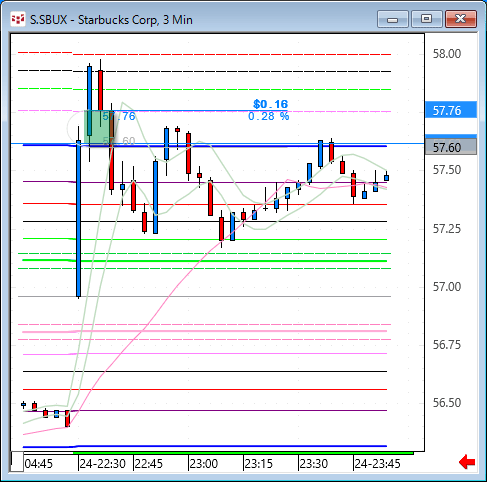This screenshot has width=487, height=482.
Task: Click the chart window icon in title bar
Action: [x=18, y=19]
